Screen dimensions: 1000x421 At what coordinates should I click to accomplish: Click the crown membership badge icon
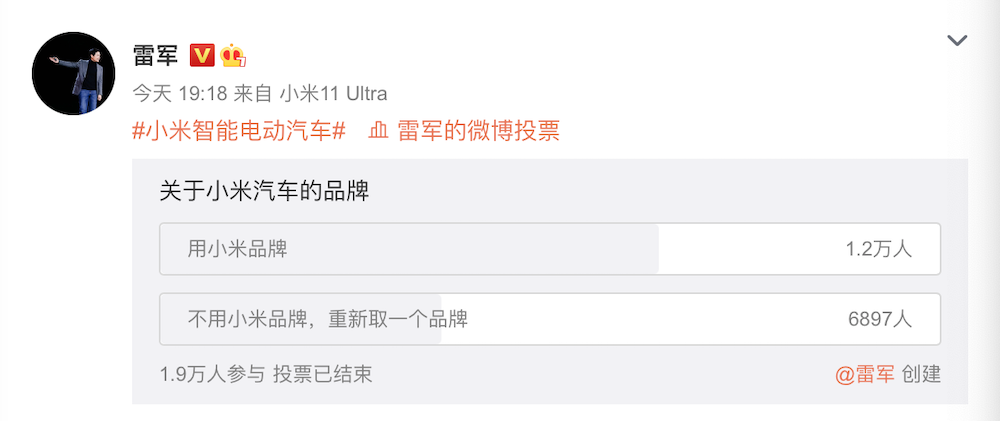(234, 55)
